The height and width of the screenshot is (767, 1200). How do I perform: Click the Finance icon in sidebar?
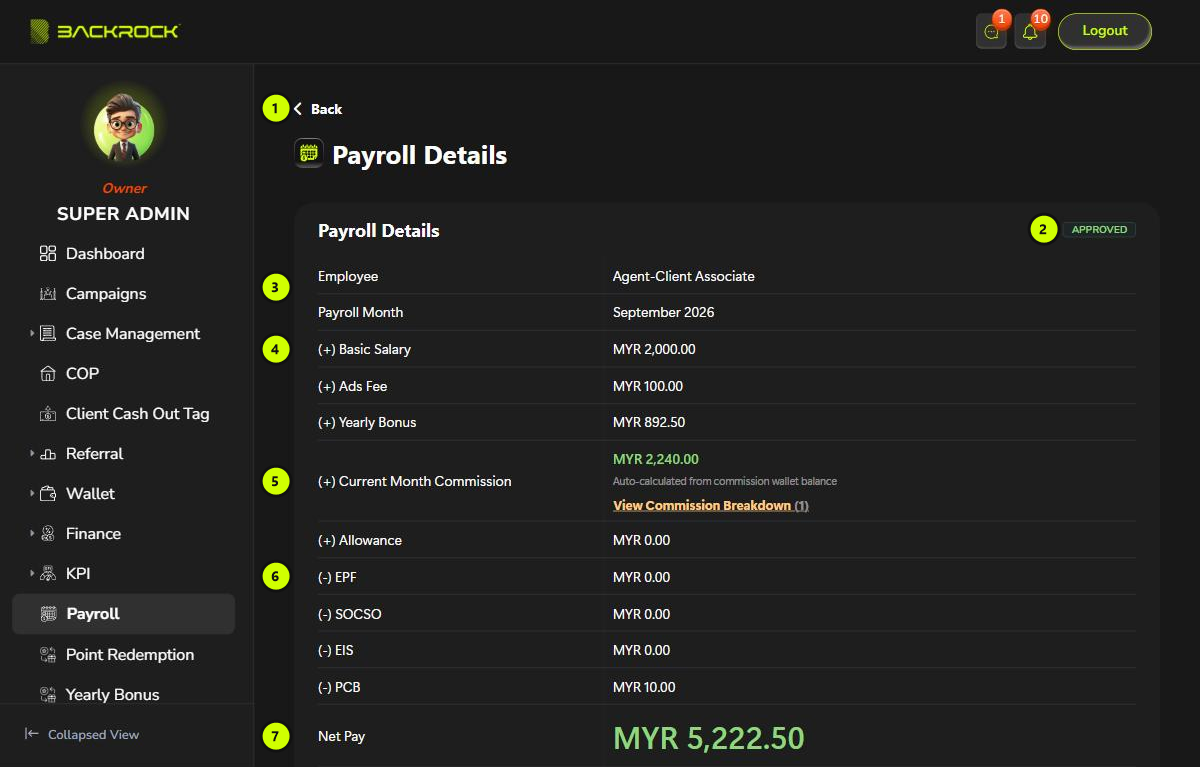click(x=48, y=534)
